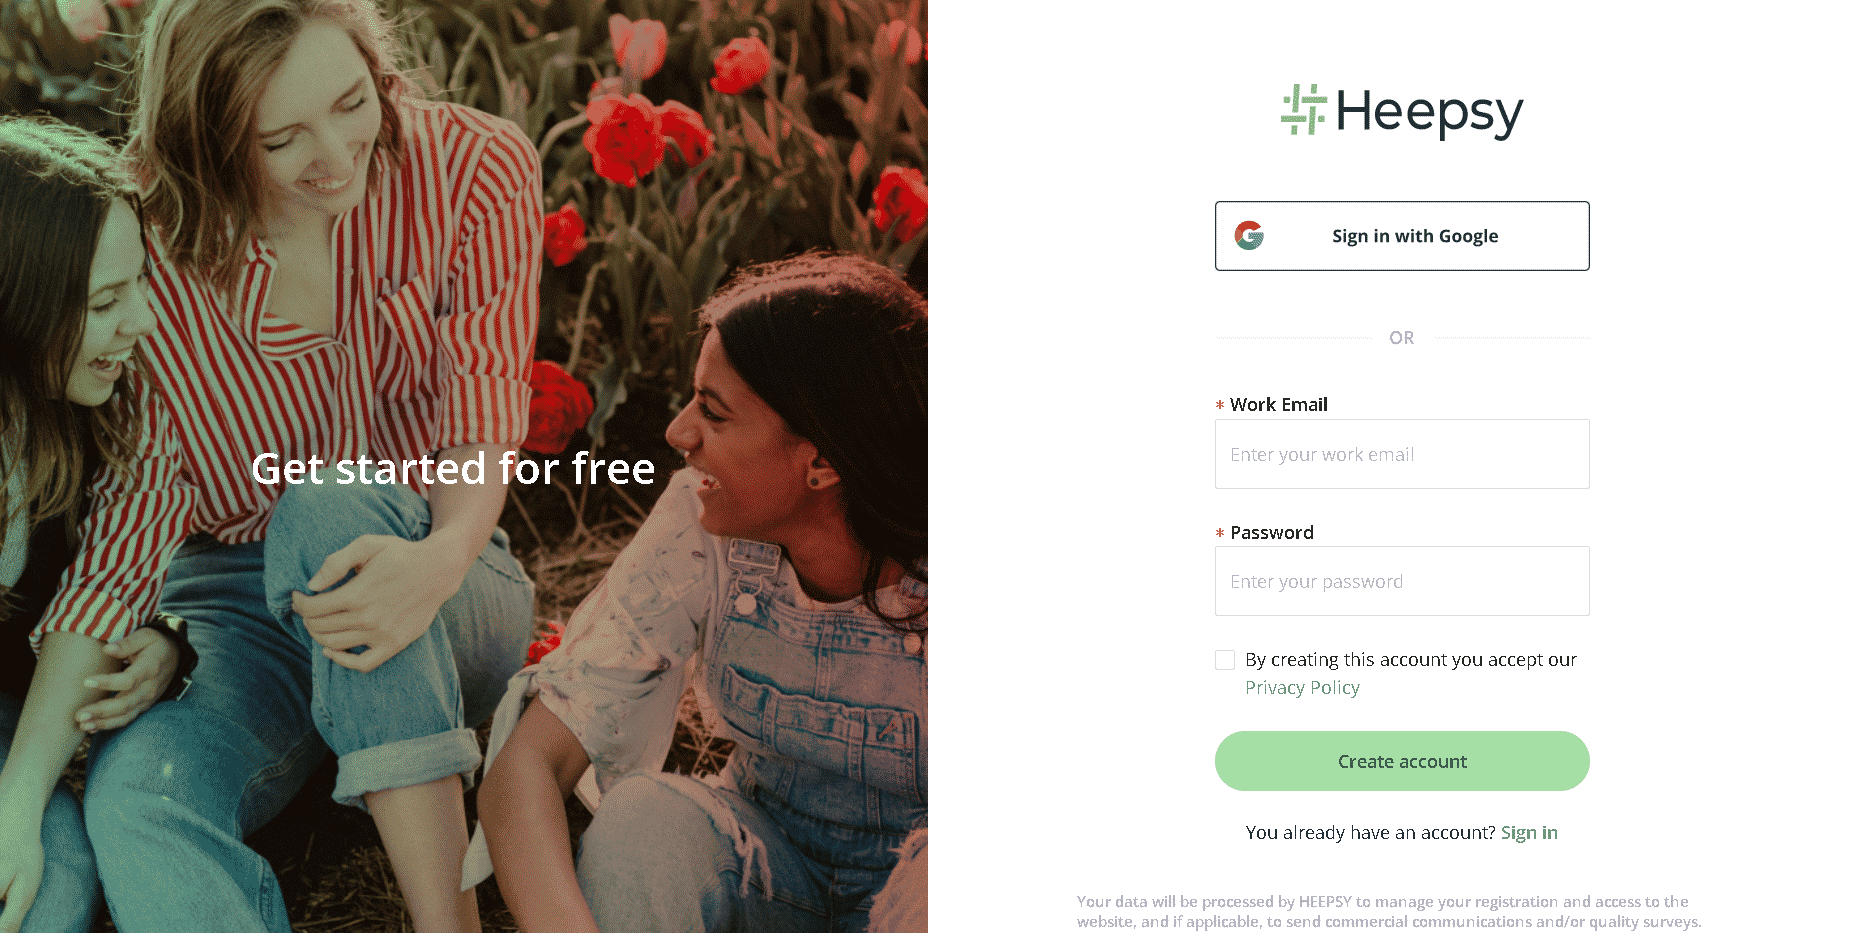
Task: Click the Sign in with Google button
Action: click(1402, 236)
